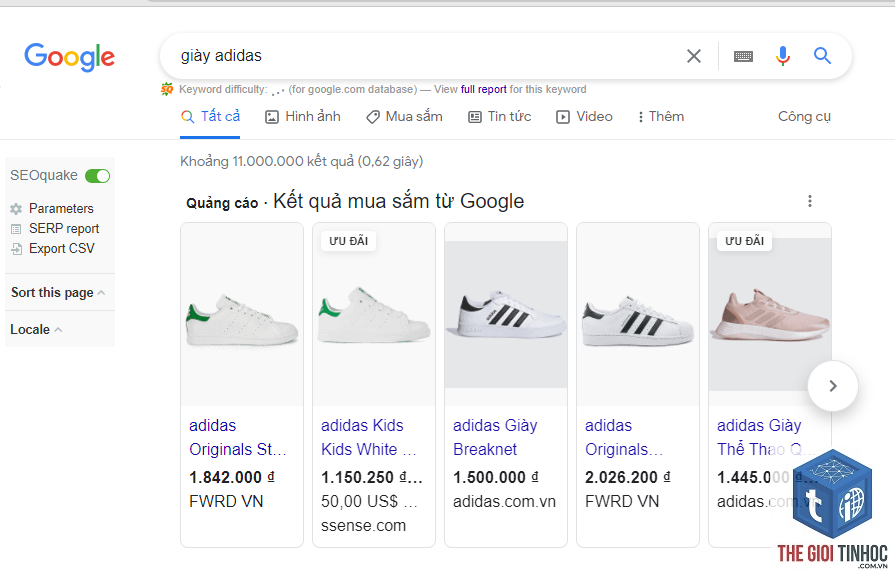The image size is (895, 571).
Task: Click the Kết quả mua sắm từ Google heading
Action: point(398,201)
